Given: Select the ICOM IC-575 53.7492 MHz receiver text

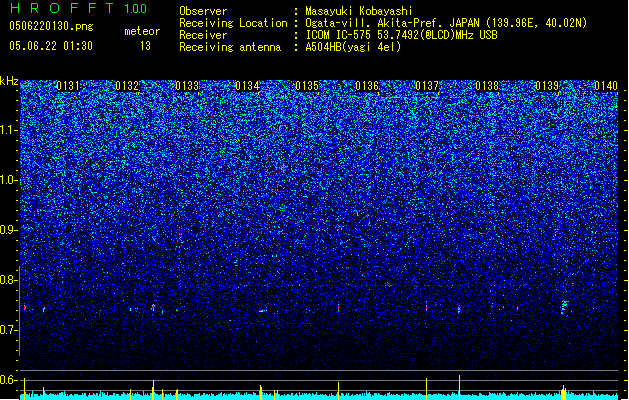Looking at the screenshot, I should [402, 35].
